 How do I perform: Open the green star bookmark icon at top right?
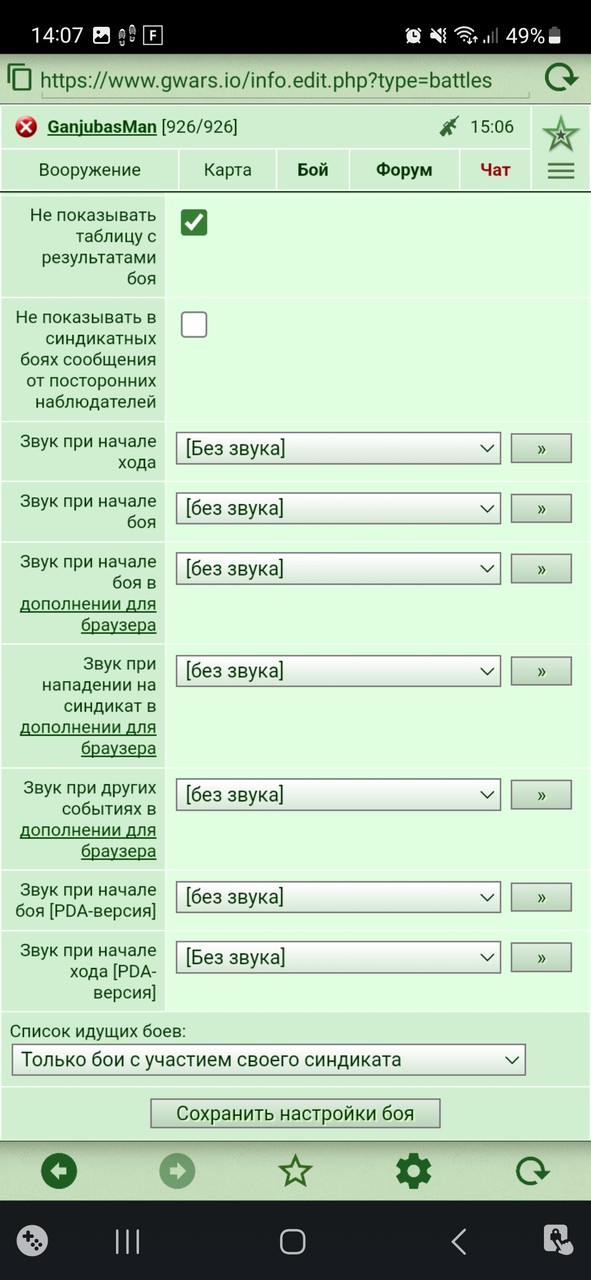561,131
